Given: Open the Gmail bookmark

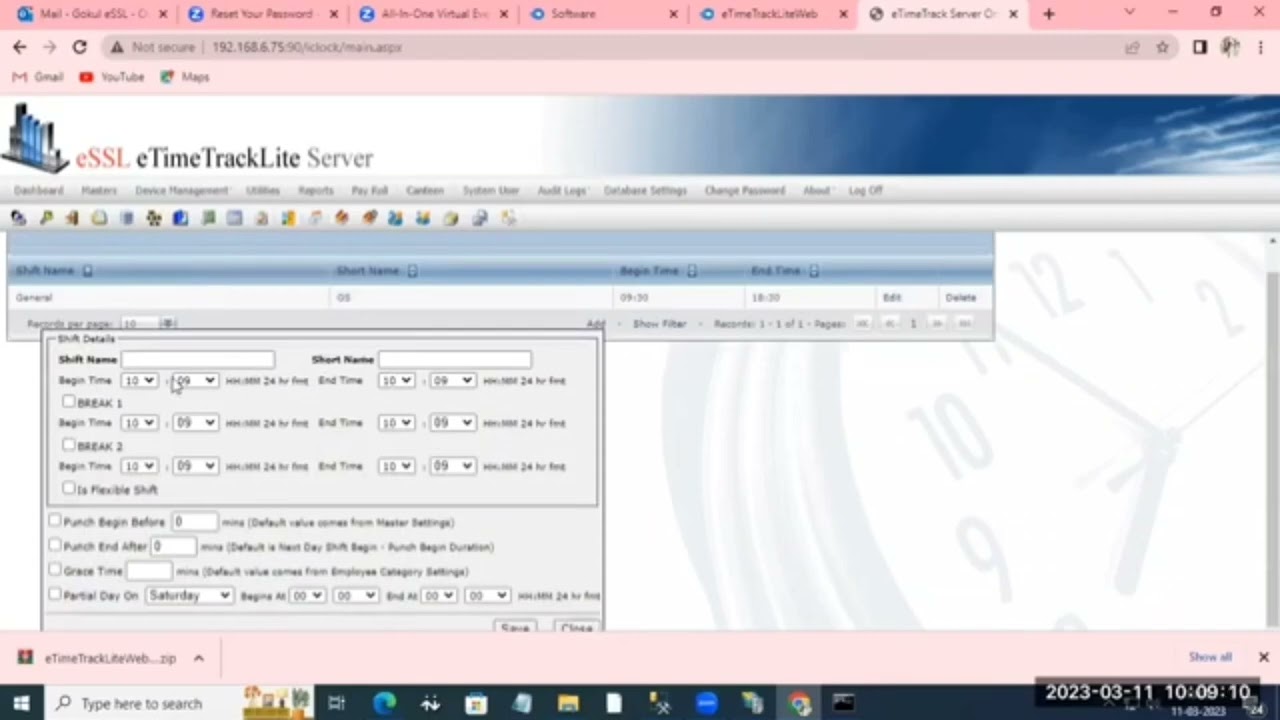Looking at the screenshot, I should (x=38, y=77).
